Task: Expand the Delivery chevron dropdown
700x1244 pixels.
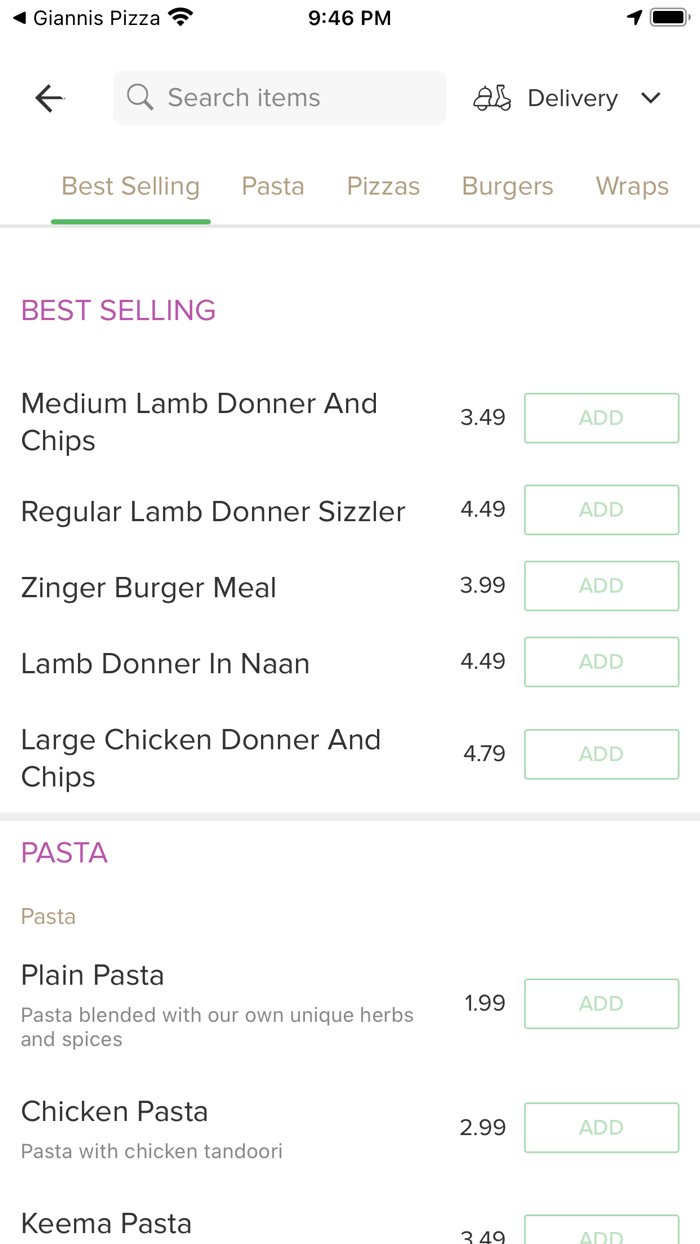Action: [651, 98]
